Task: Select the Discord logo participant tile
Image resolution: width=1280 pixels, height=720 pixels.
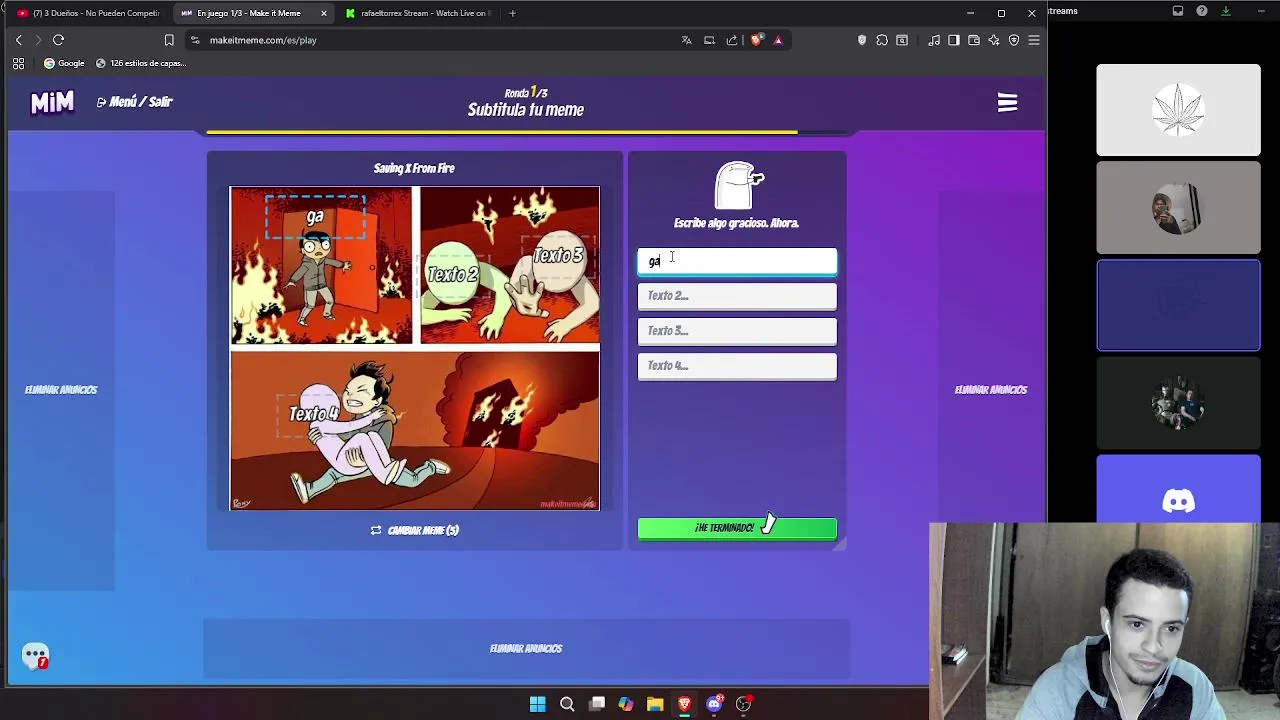Action: [x=1178, y=490]
